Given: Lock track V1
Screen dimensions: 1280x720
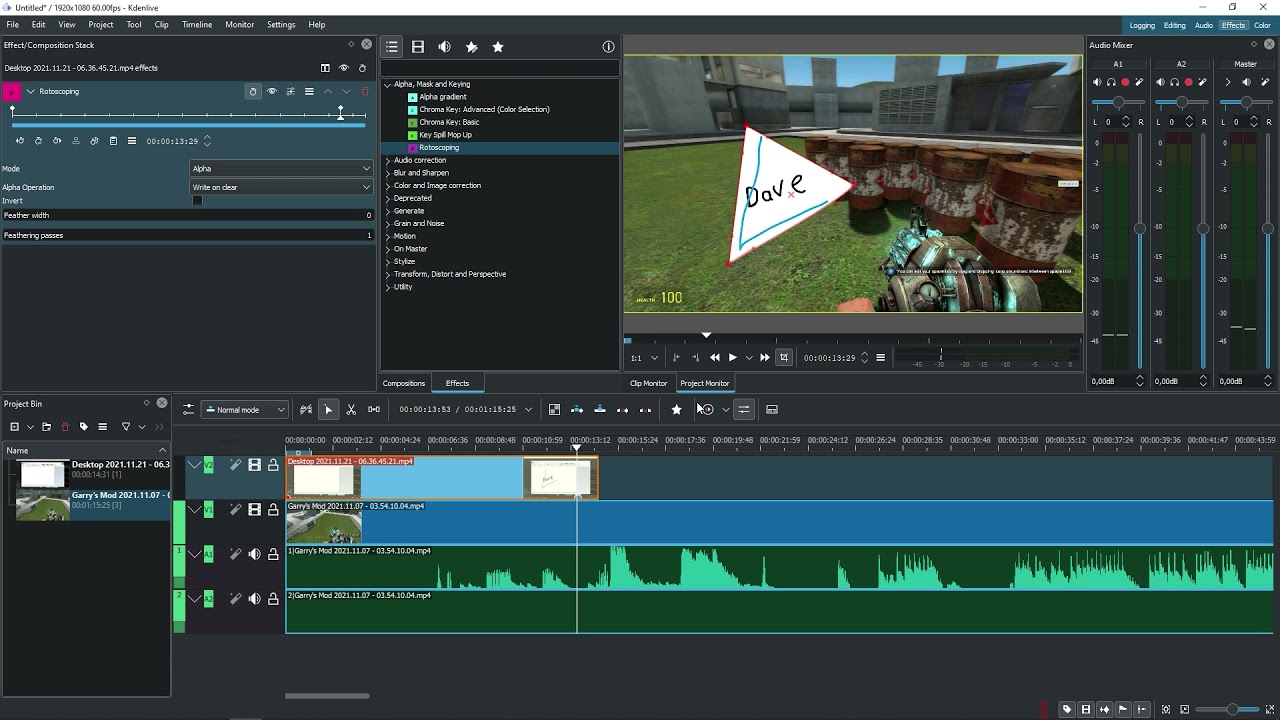Looking at the screenshot, I should coord(273,510).
